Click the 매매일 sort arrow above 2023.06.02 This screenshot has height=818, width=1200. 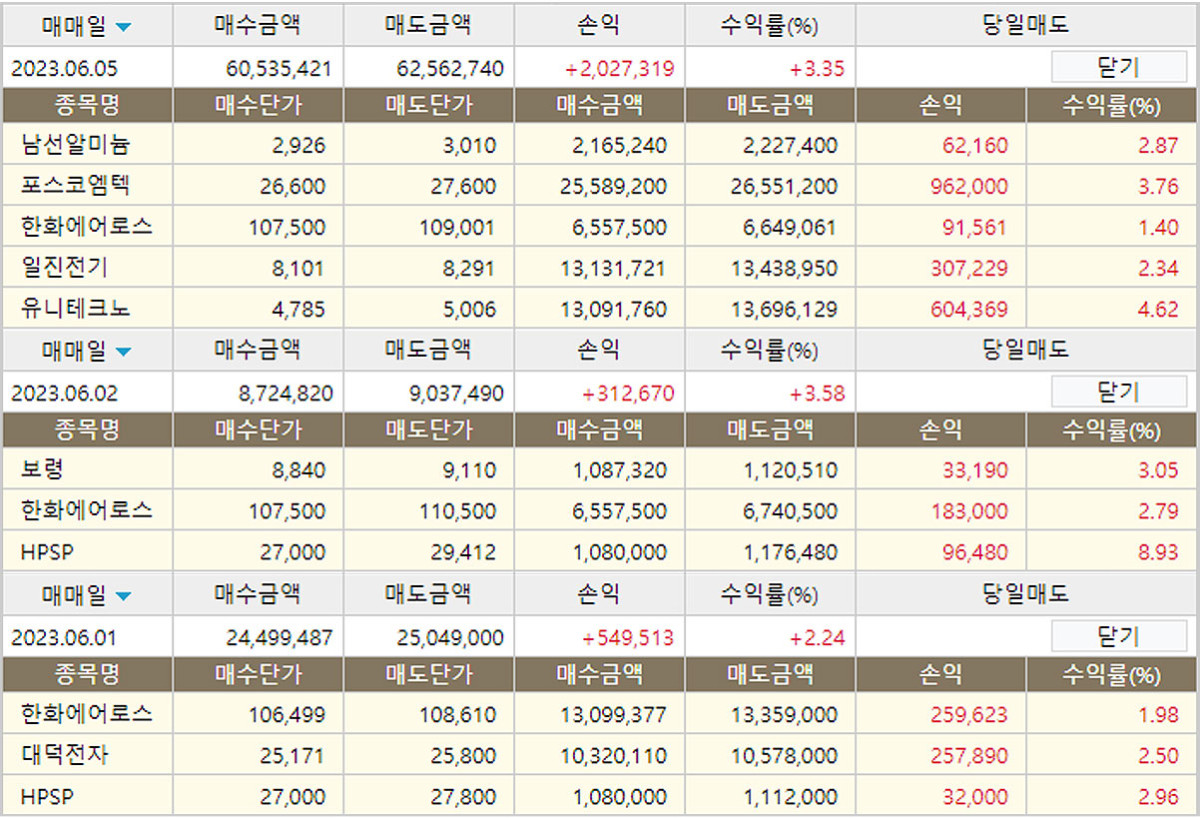click(x=123, y=351)
